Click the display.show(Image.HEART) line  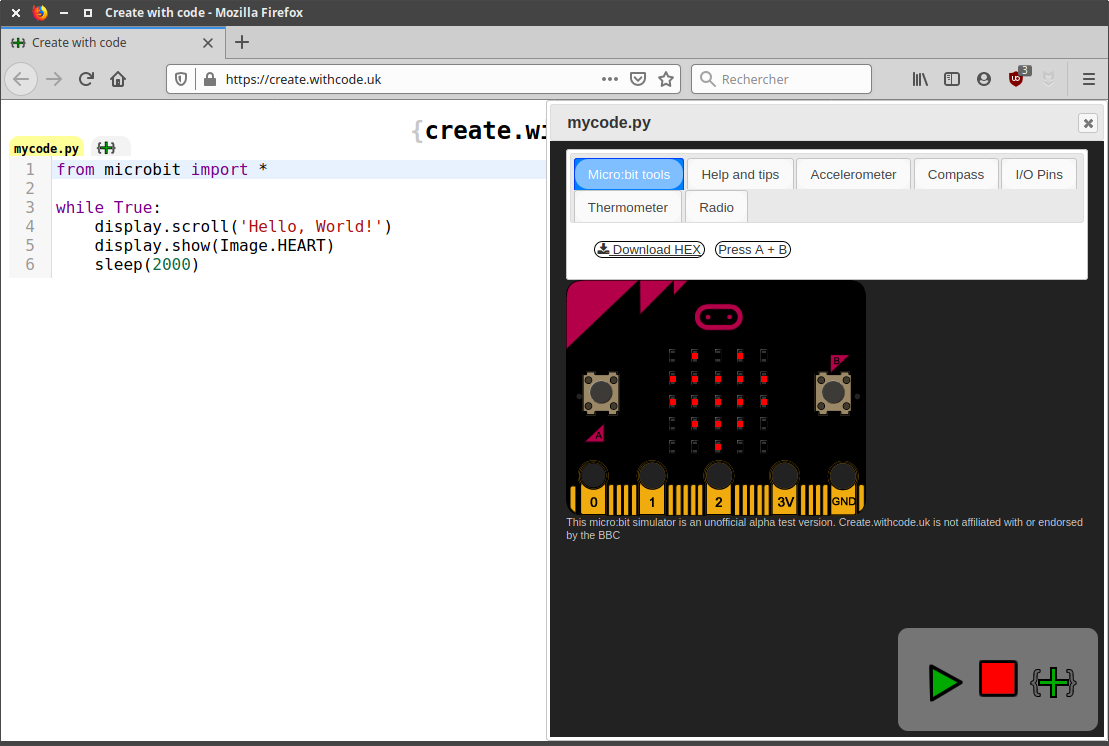click(214, 246)
